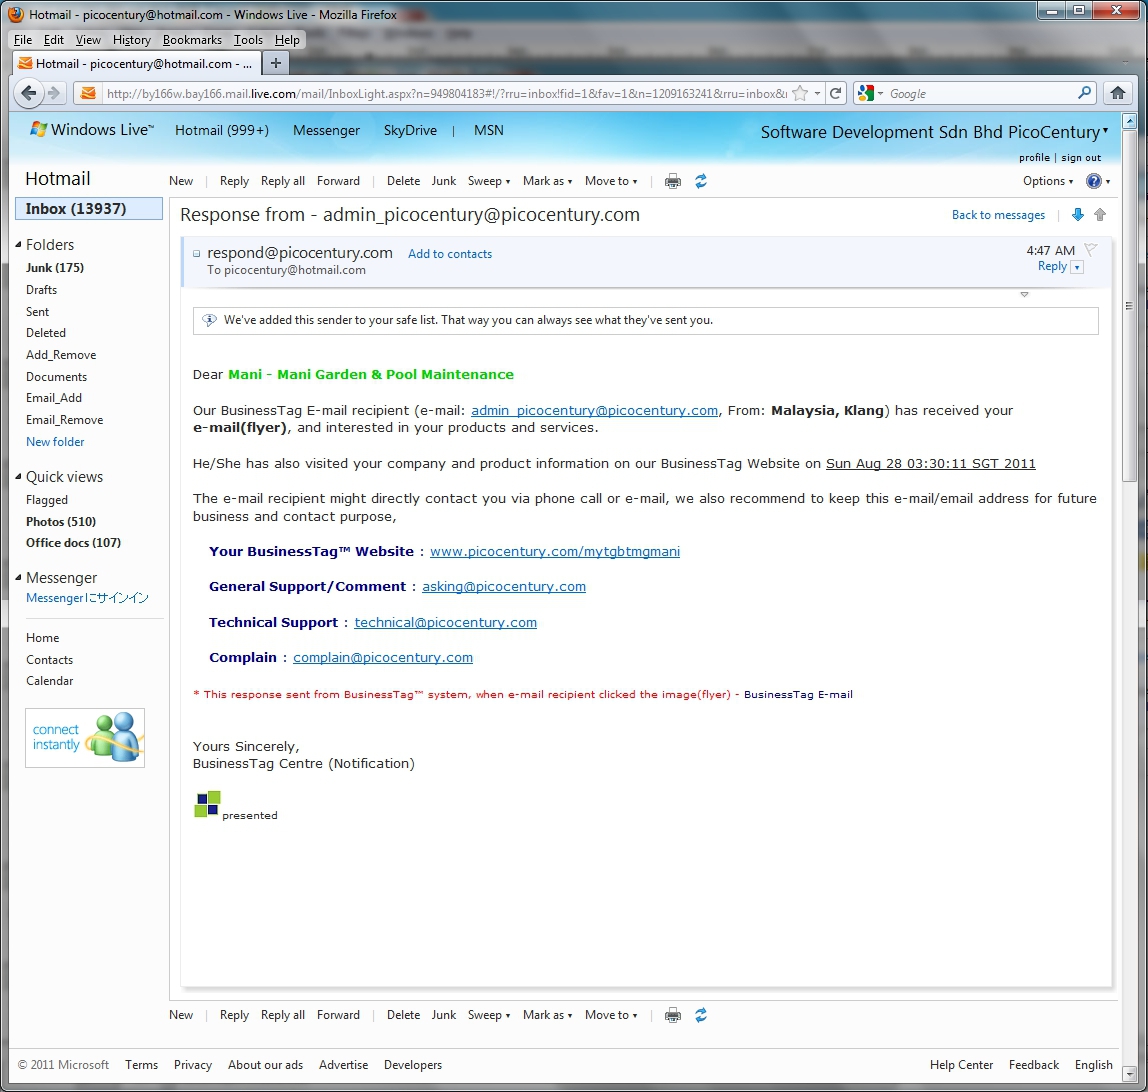Collapse message header with small square toggle
Viewport: 1148px width, 1092px height.
point(196,254)
